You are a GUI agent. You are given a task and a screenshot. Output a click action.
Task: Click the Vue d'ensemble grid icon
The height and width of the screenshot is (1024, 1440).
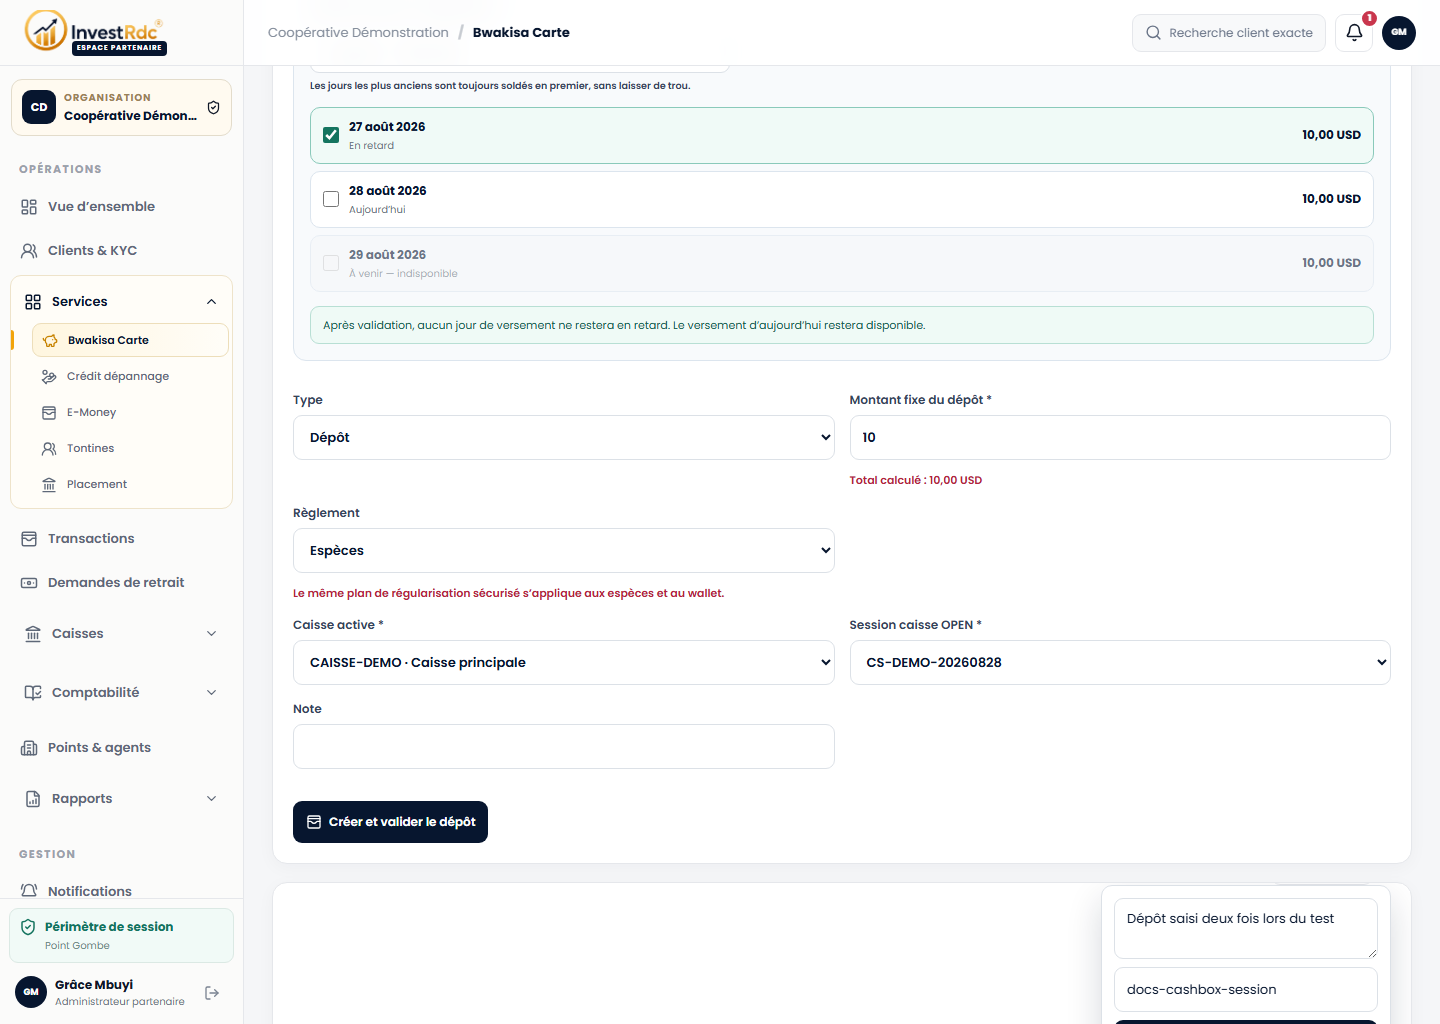29,207
